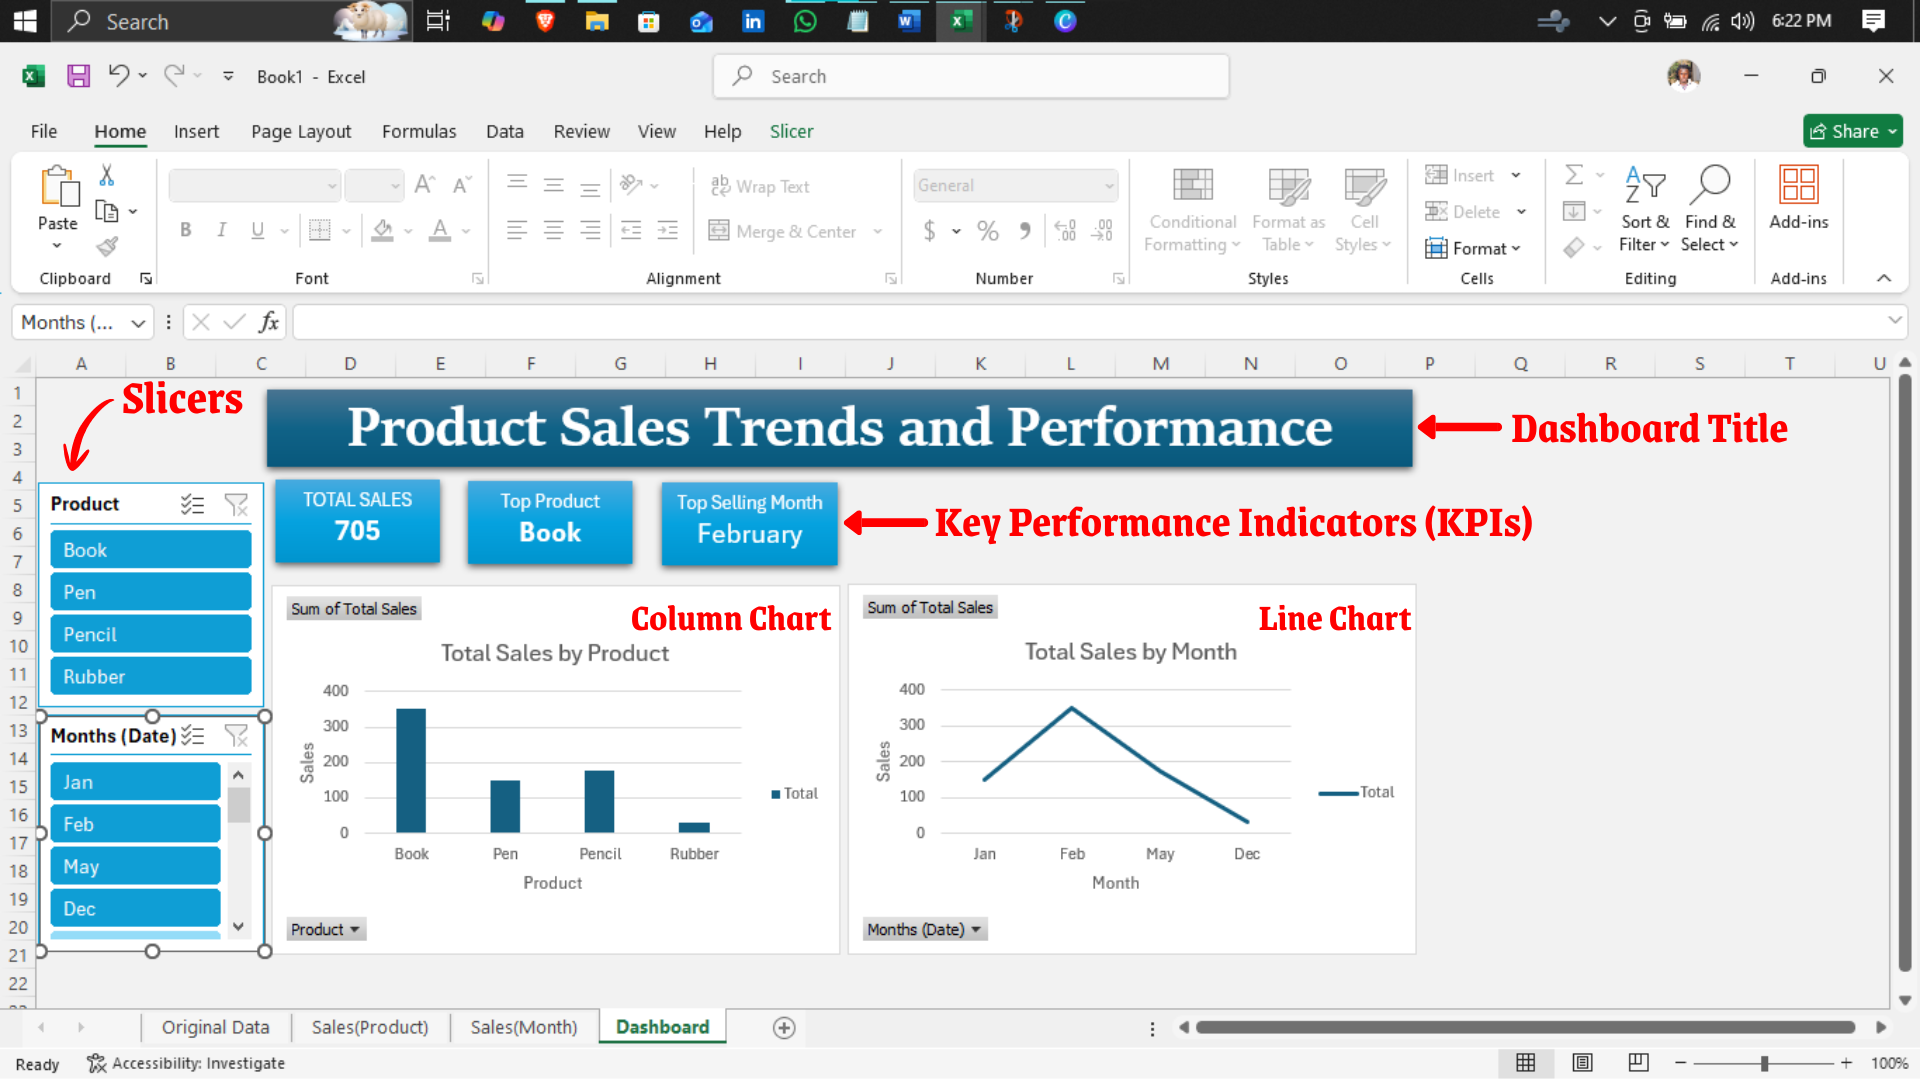Click the Undo arrow icon
Screen dimensions: 1920x1080
118,75
